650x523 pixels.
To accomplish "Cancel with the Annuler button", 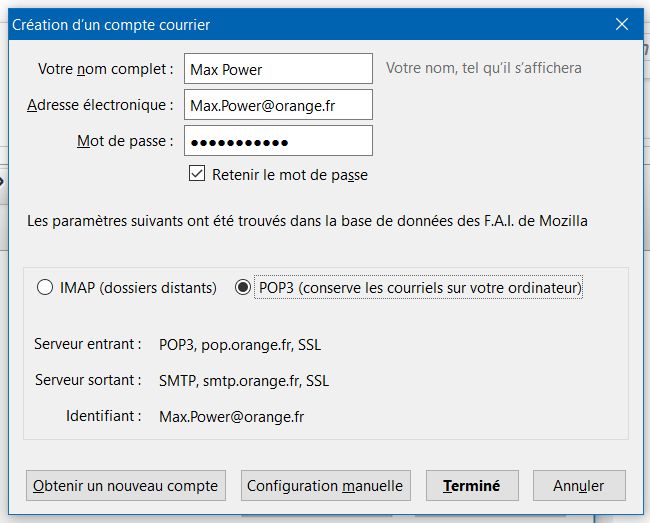I will click(579, 486).
